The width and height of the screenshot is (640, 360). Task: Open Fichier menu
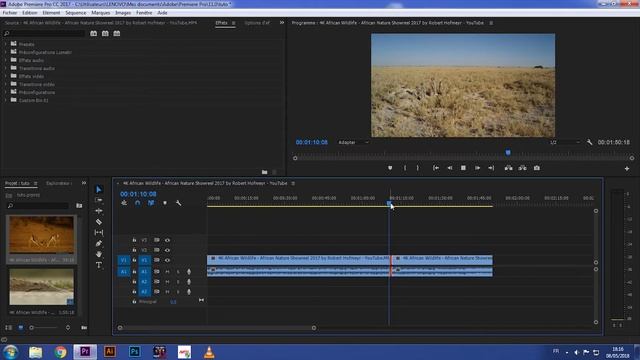coord(10,13)
